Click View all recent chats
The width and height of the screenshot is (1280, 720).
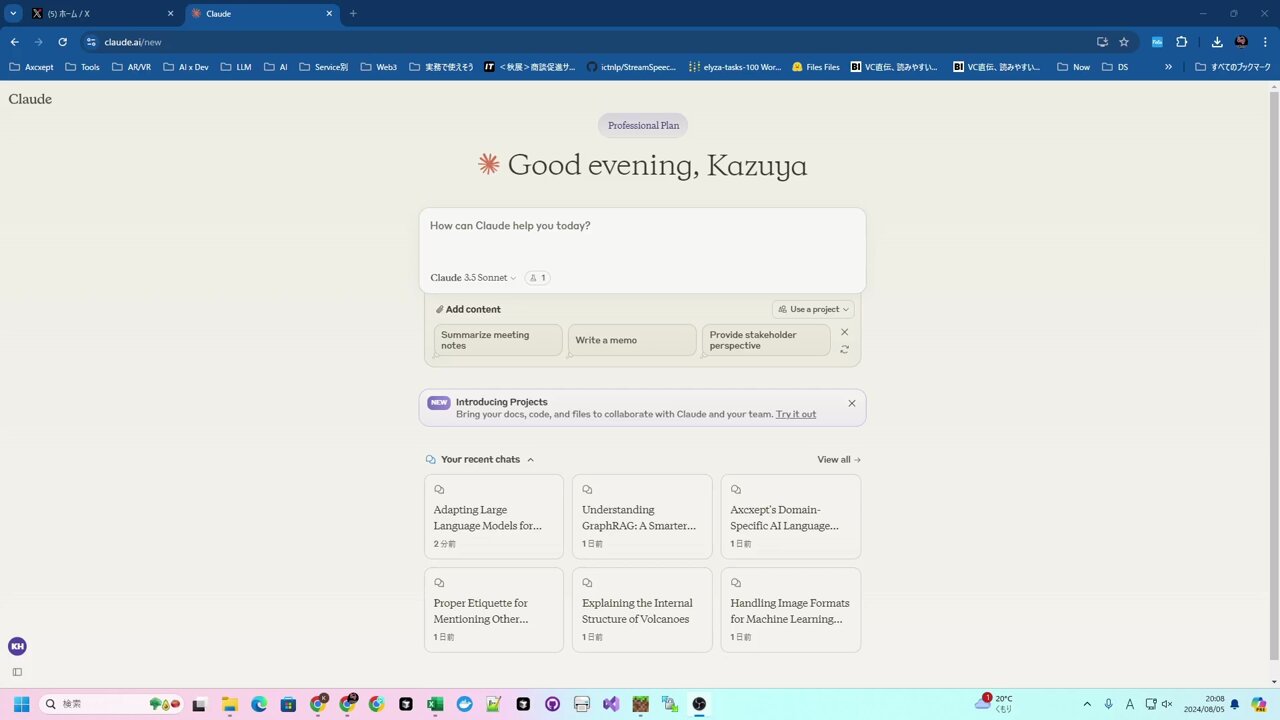coord(839,460)
